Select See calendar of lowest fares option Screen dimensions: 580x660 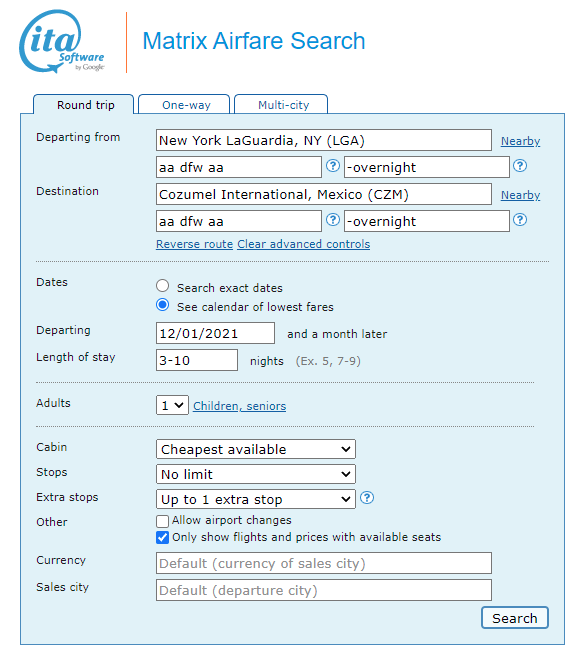162,305
